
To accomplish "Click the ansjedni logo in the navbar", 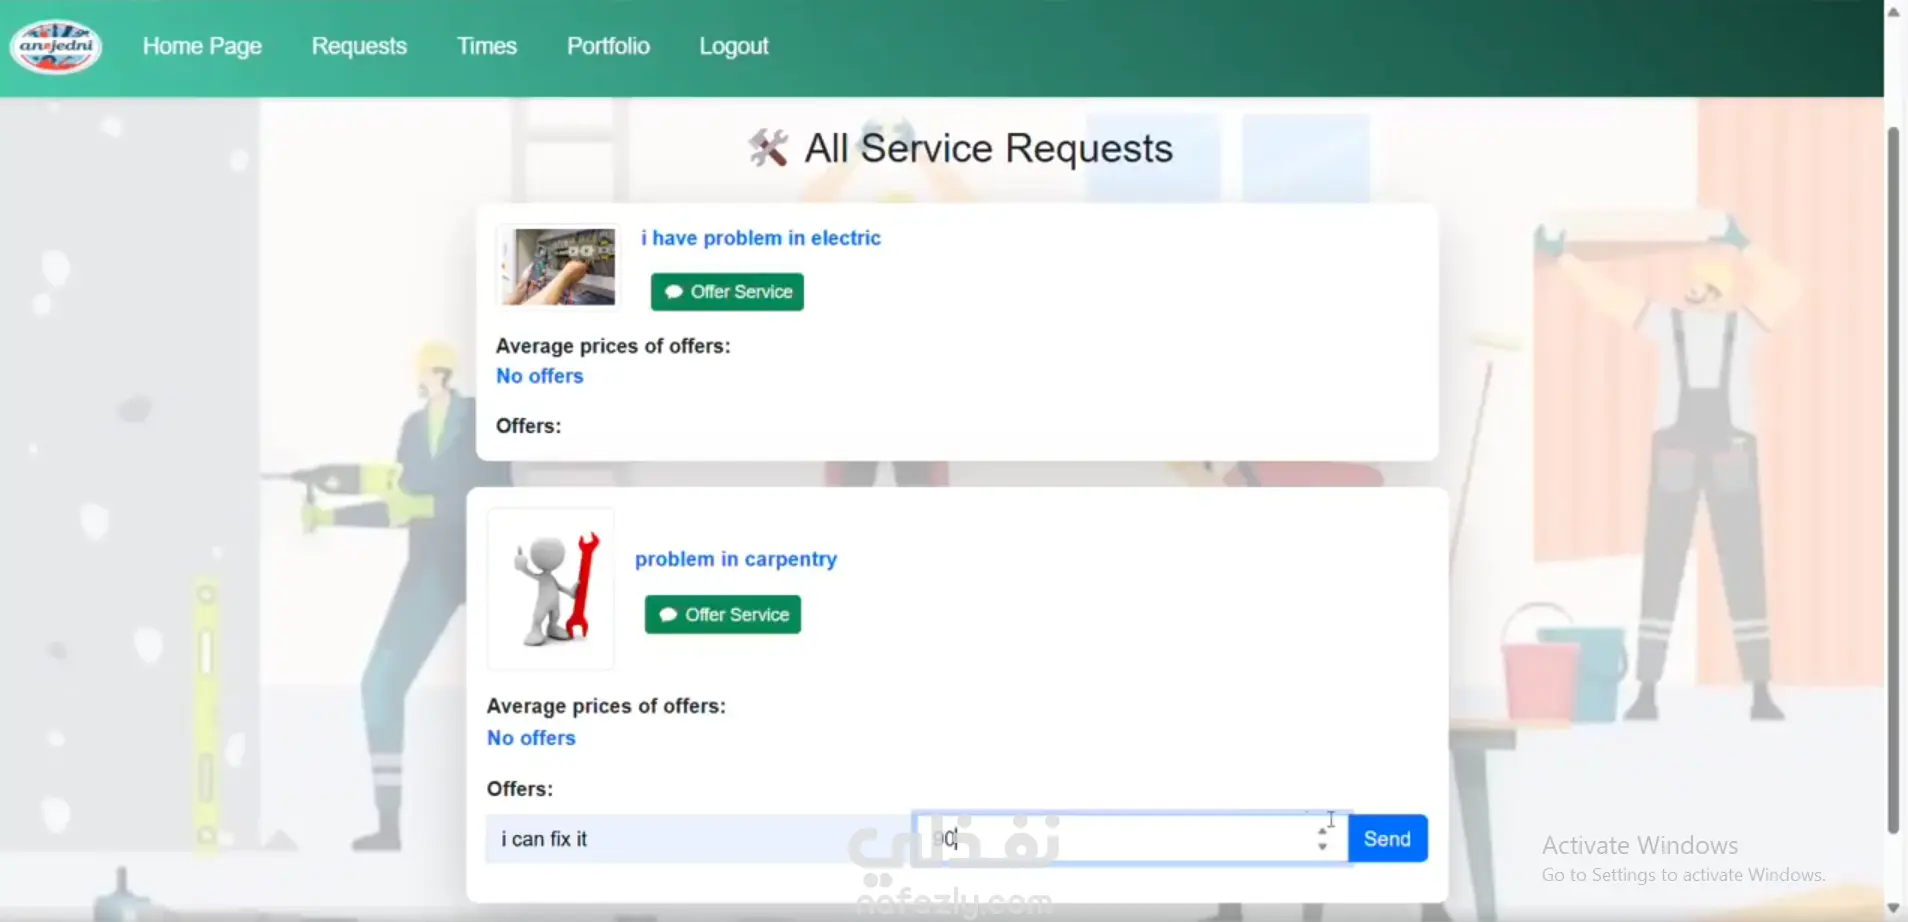I will pyautogui.click(x=56, y=46).
